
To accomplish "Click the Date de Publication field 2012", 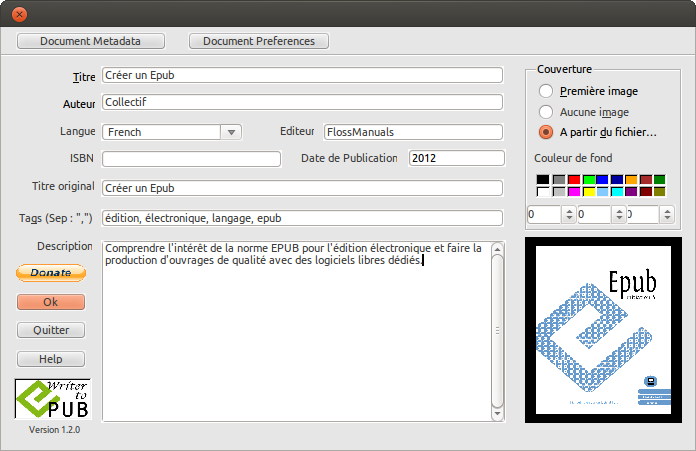I will pyautogui.click(x=457, y=158).
